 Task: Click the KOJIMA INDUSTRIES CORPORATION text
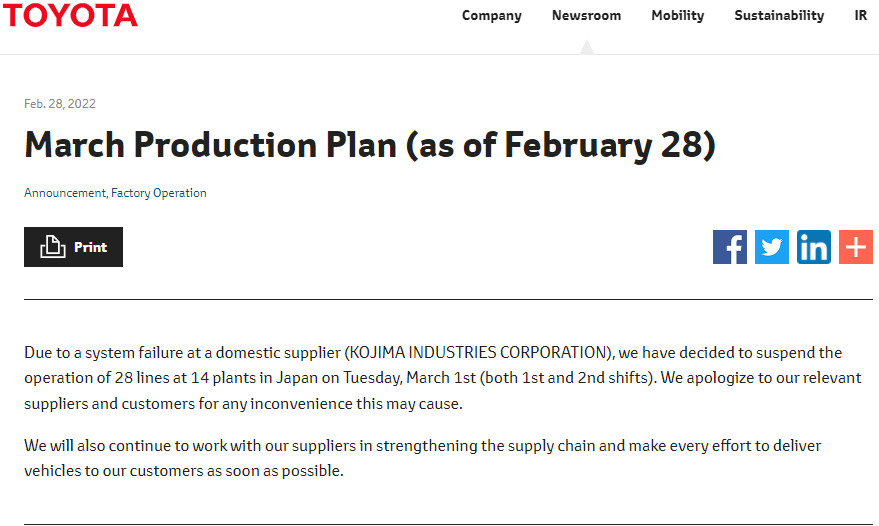(x=478, y=353)
